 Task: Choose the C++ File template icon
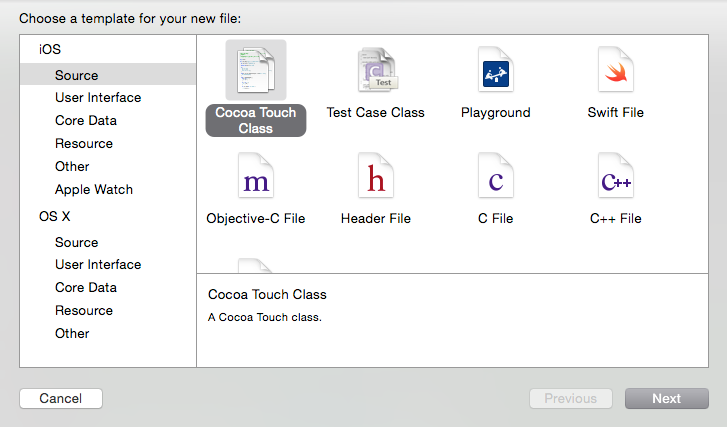pyautogui.click(x=616, y=176)
